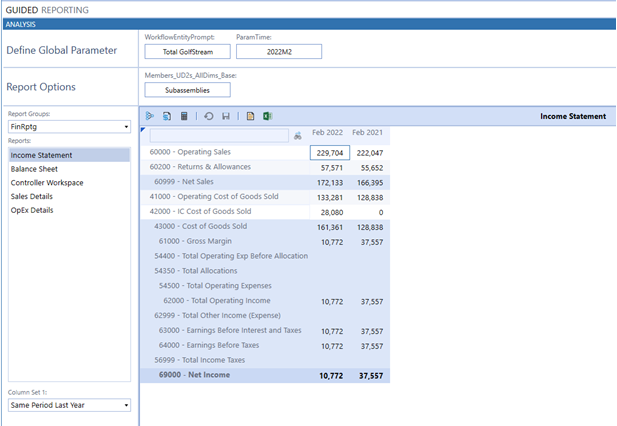
Task: Click the 28,080 IC Cost cell
Action: 330,212
